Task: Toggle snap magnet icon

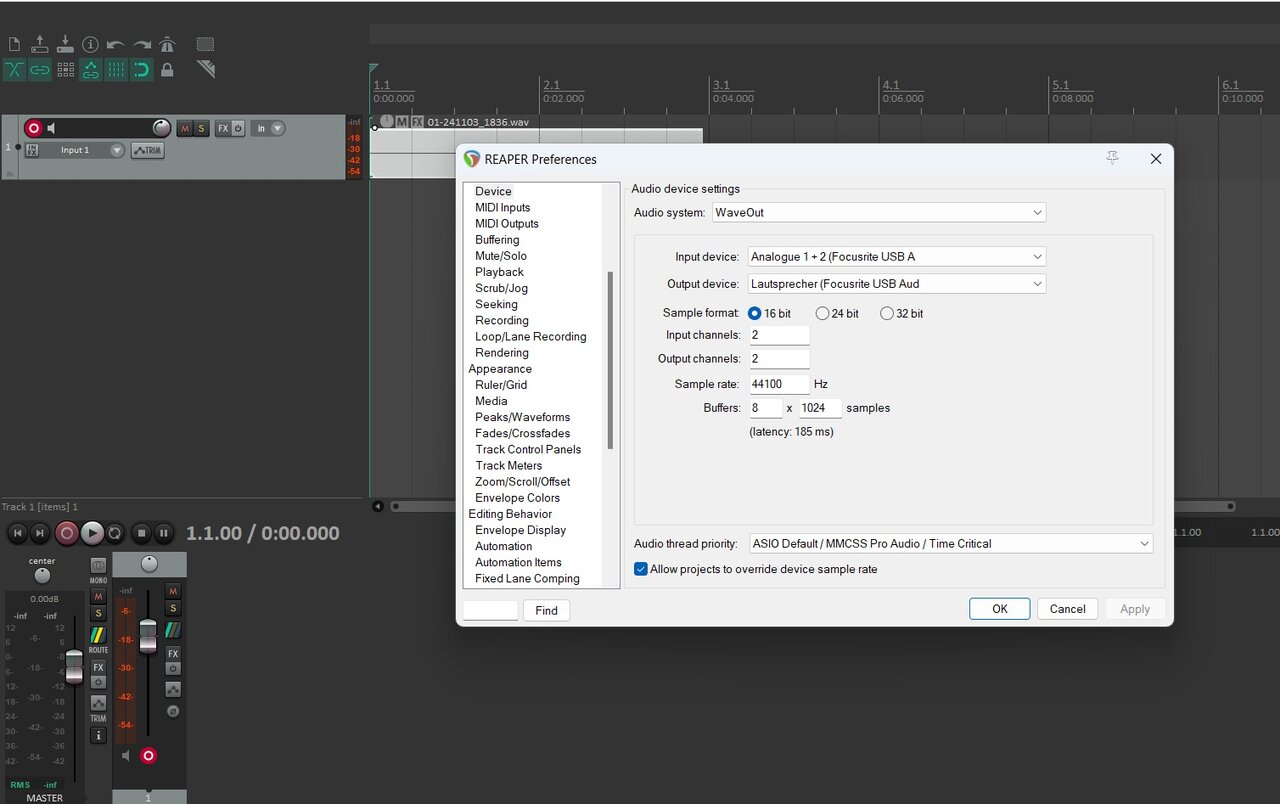Action: tap(142, 70)
